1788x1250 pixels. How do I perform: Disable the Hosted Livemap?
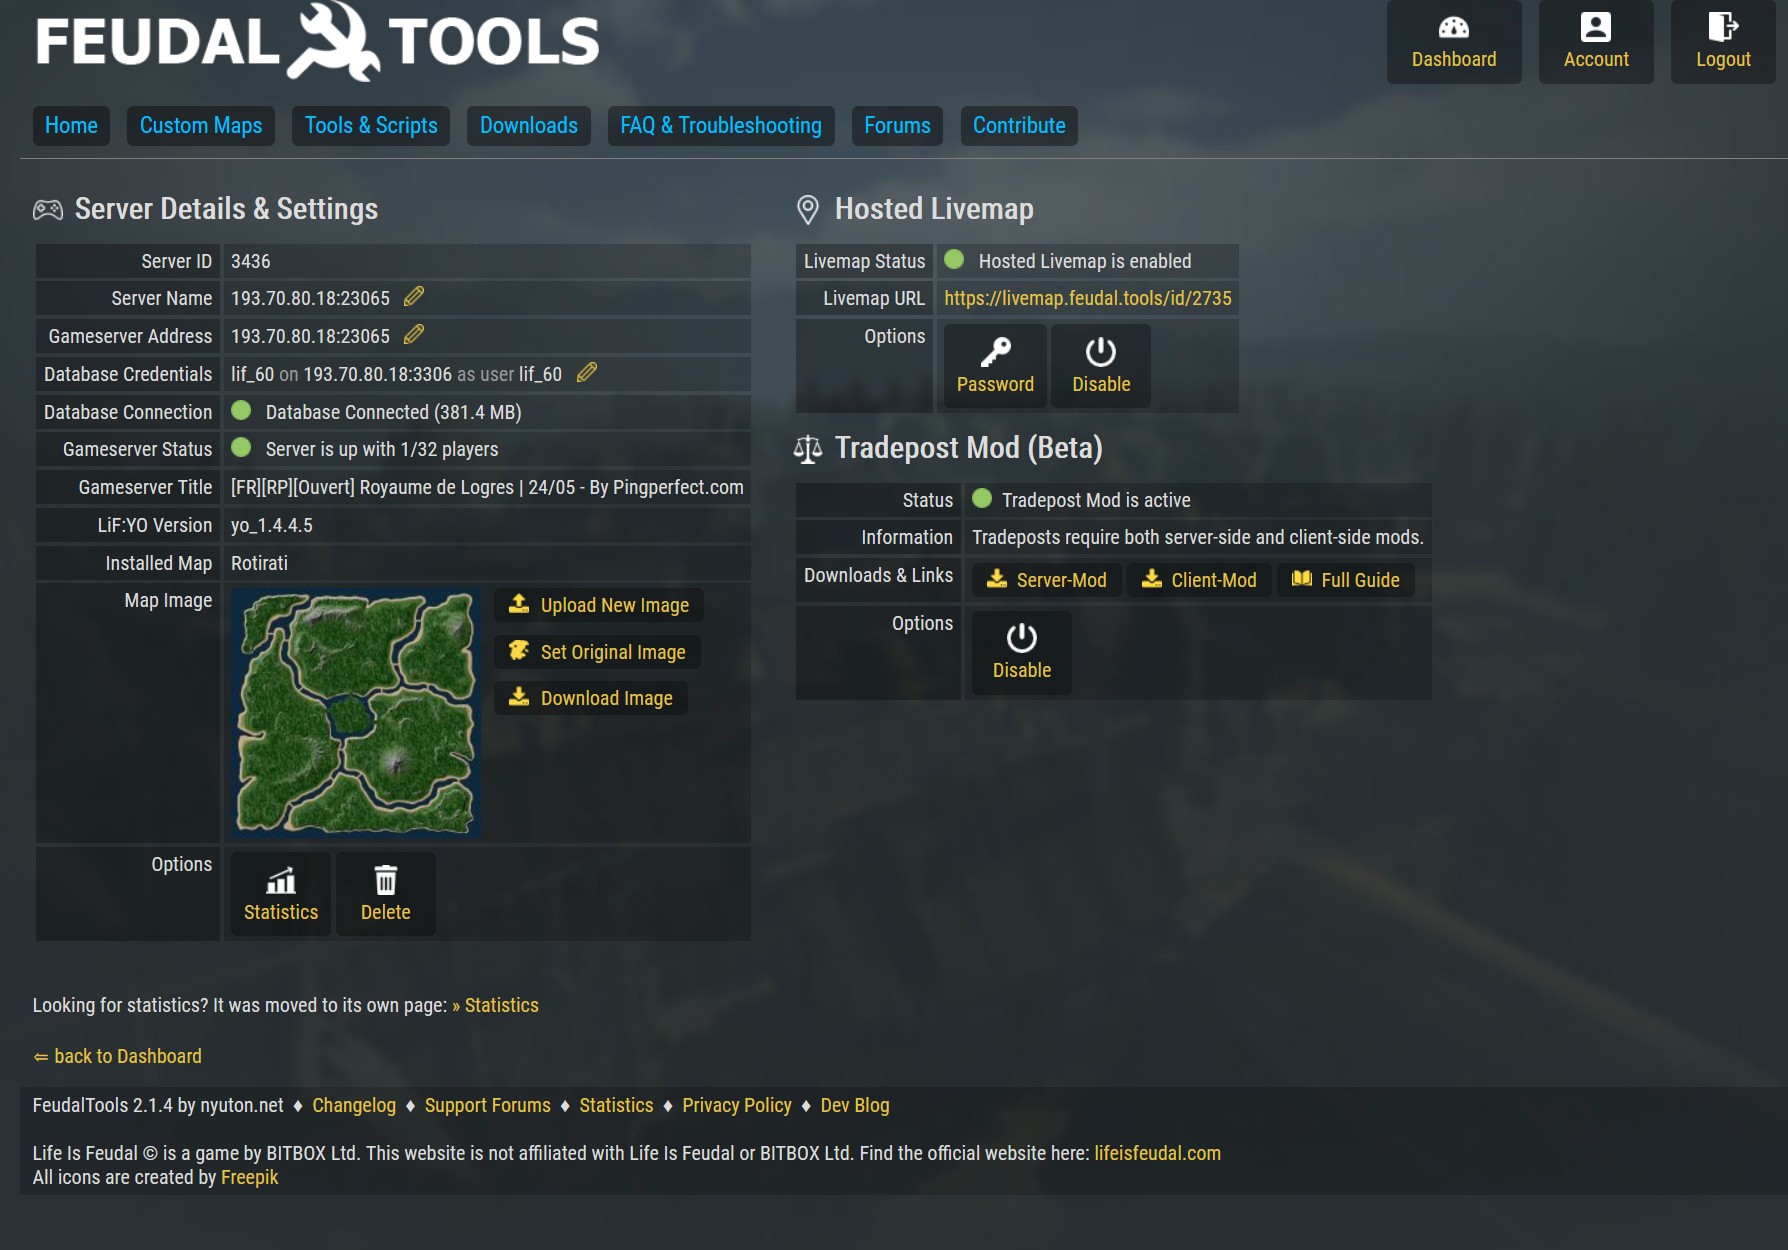coord(1100,366)
